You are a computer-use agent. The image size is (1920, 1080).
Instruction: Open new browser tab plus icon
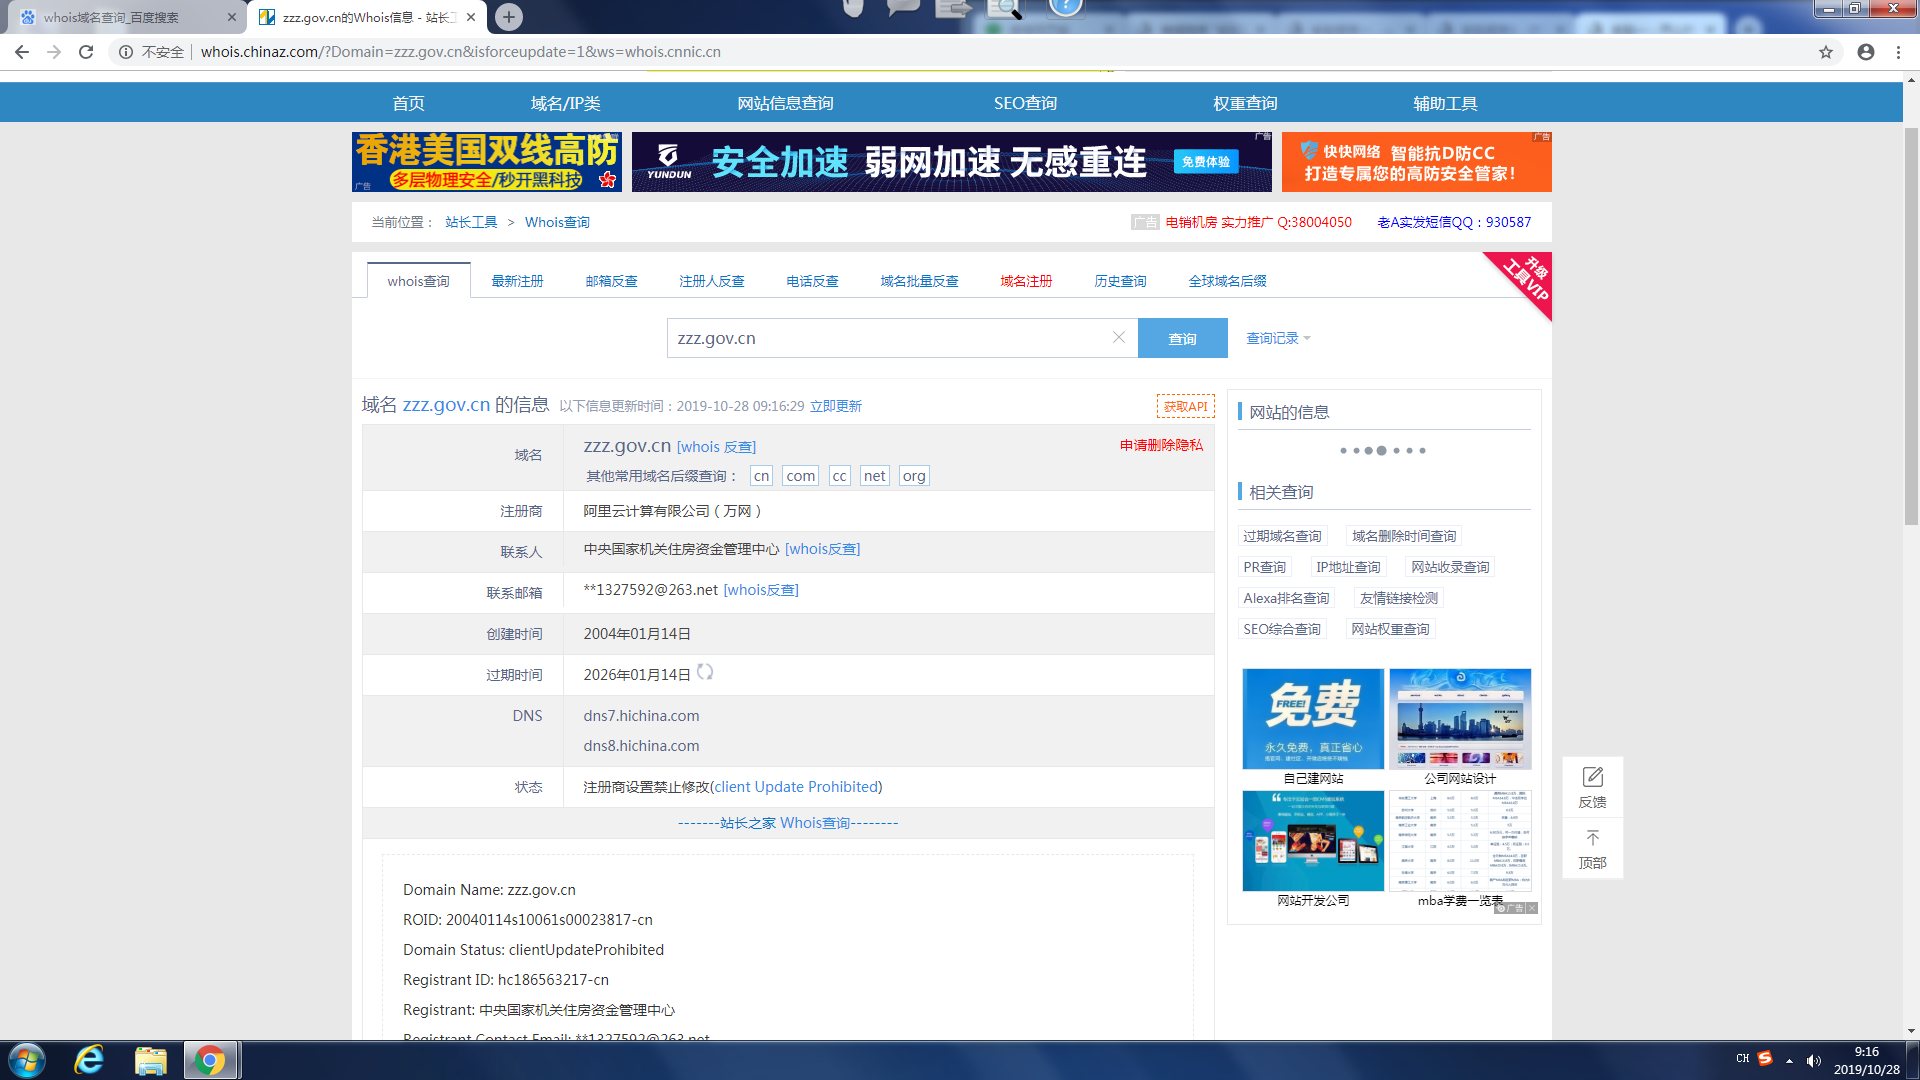tap(509, 17)
